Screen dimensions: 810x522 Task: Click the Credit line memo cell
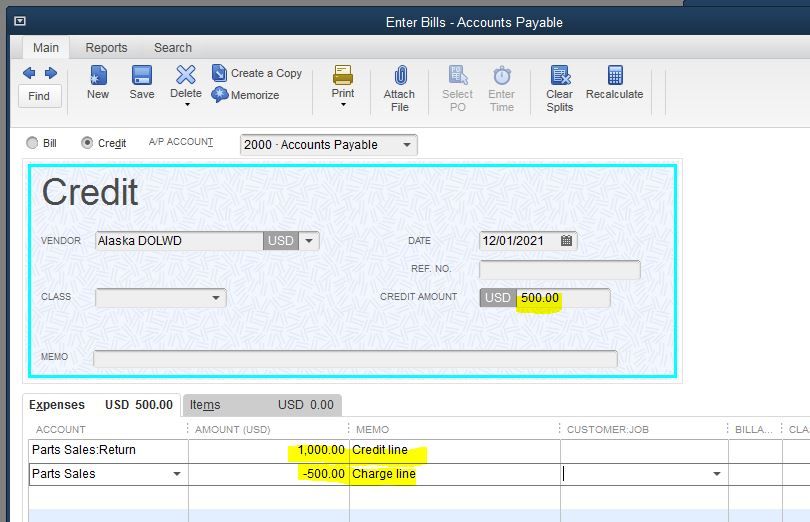455,450
